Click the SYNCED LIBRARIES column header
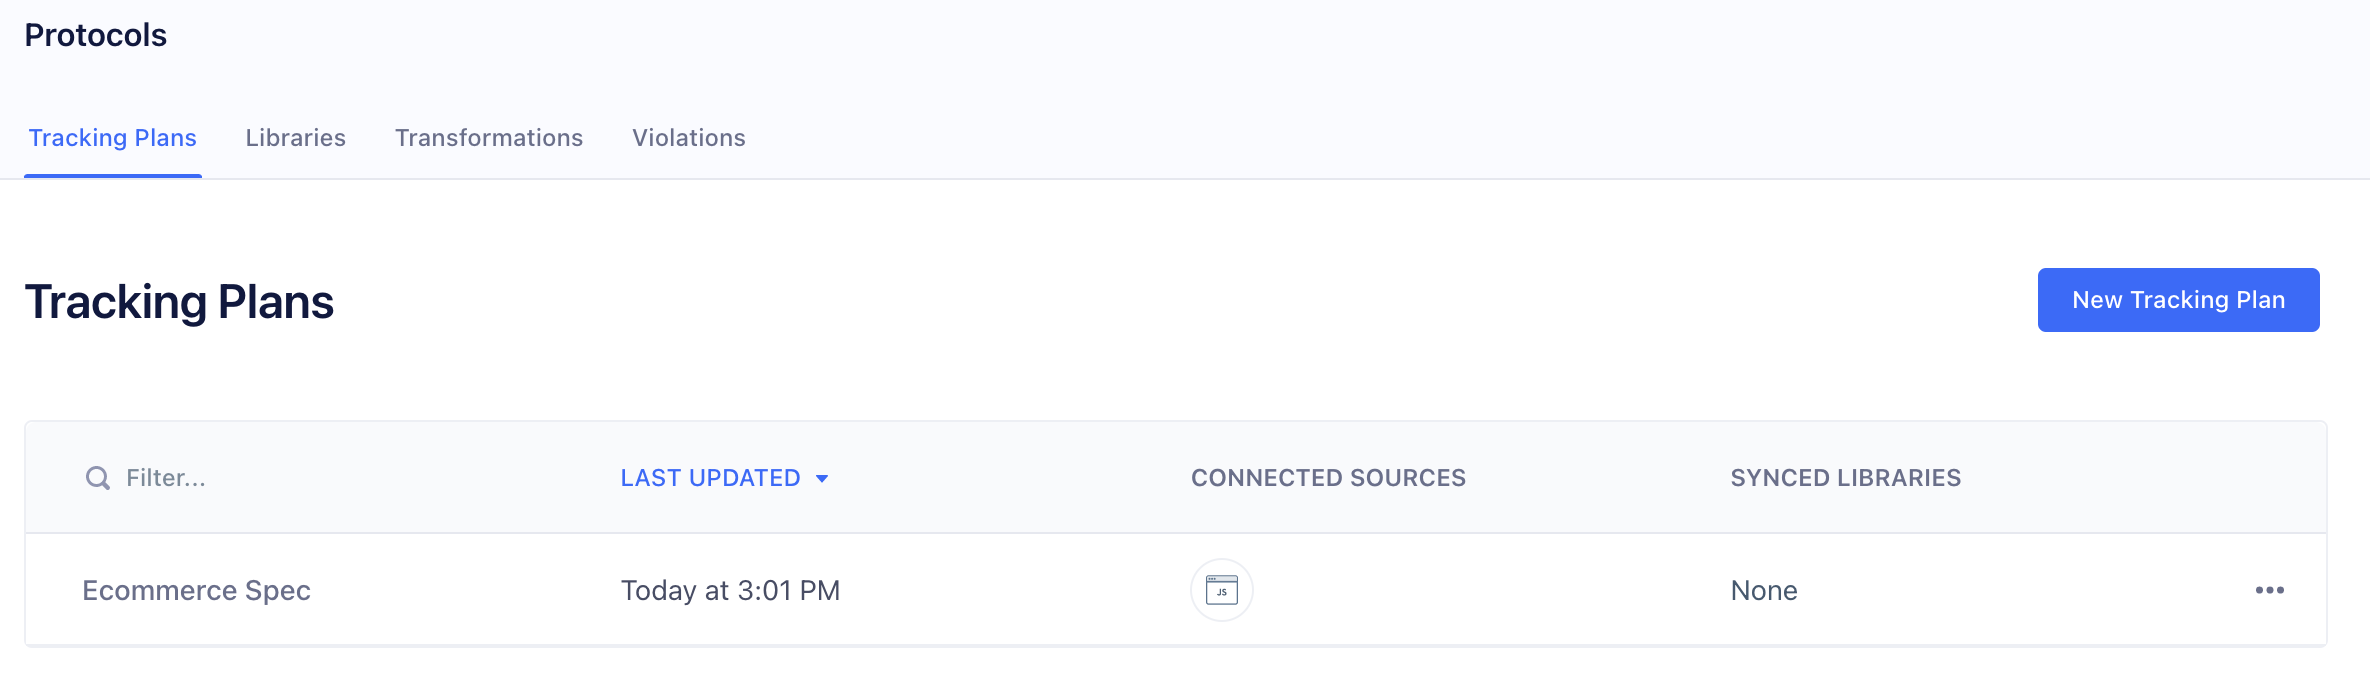 coord(1845,478)
